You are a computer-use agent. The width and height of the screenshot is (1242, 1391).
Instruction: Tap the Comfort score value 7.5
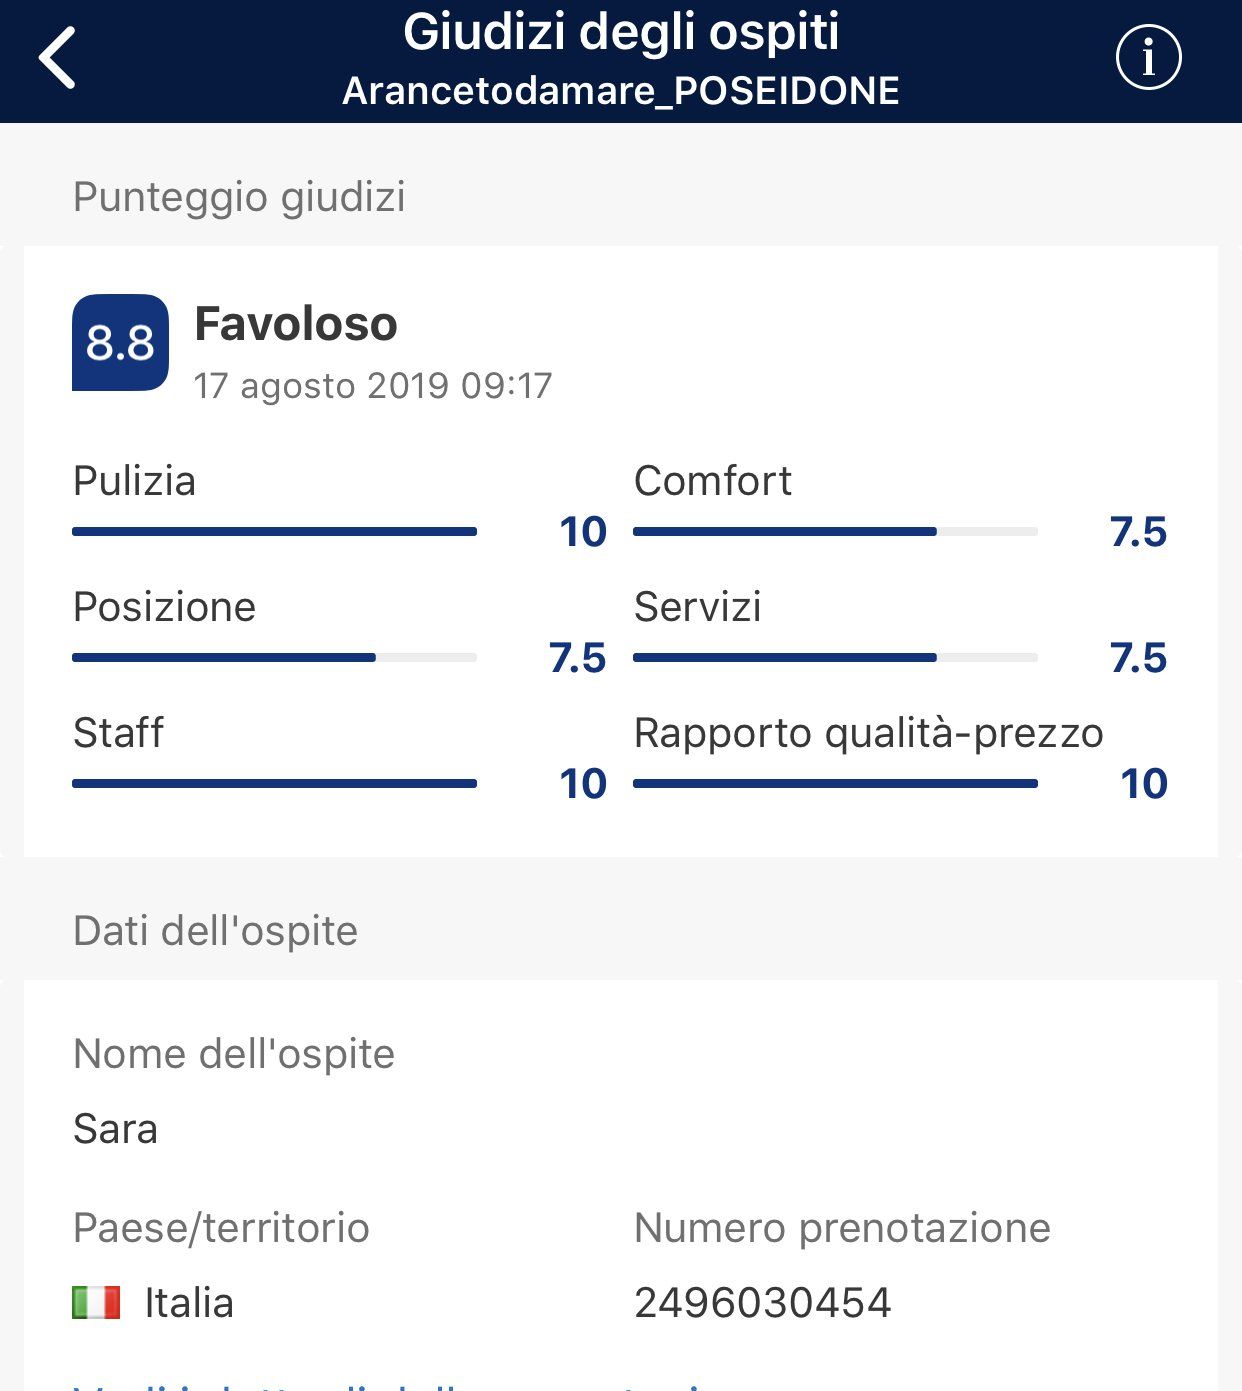[x=1138, y=532]
